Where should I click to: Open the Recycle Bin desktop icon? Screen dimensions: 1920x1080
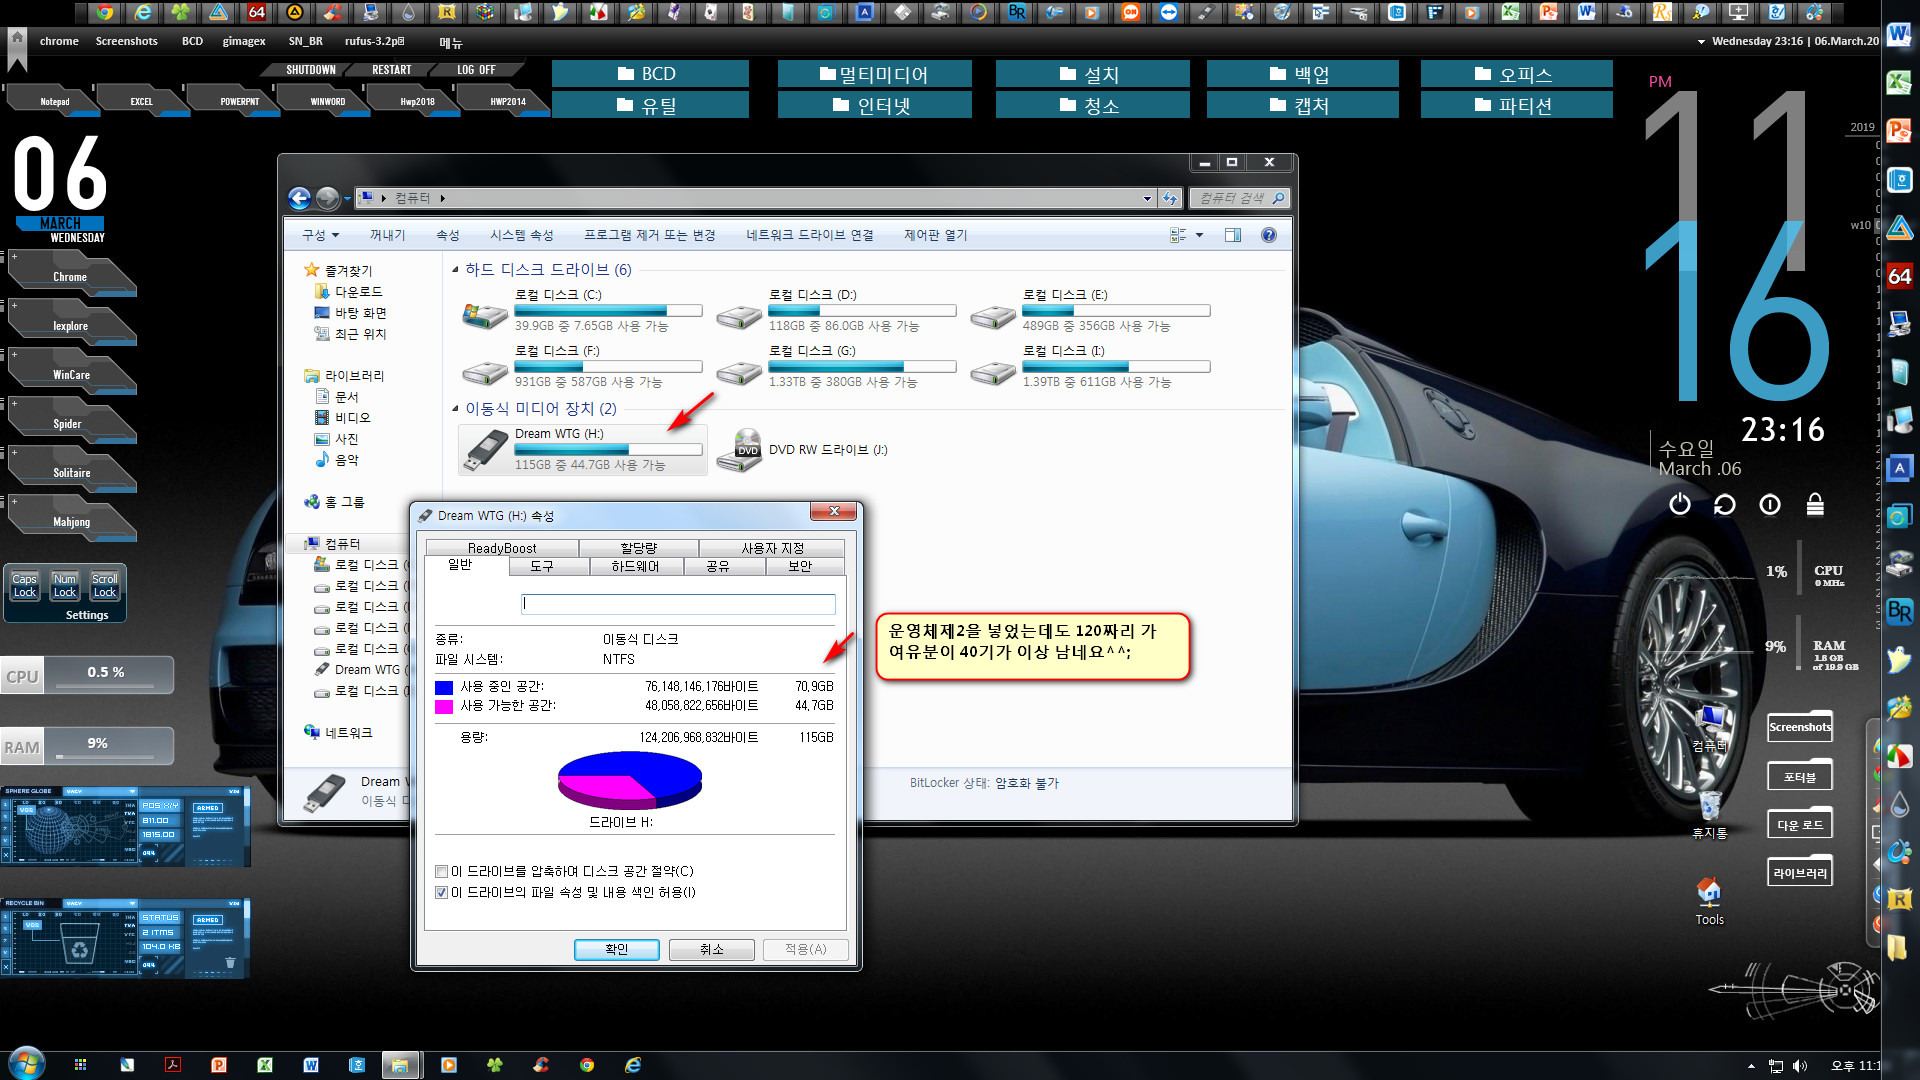(x=1710, y=815)
